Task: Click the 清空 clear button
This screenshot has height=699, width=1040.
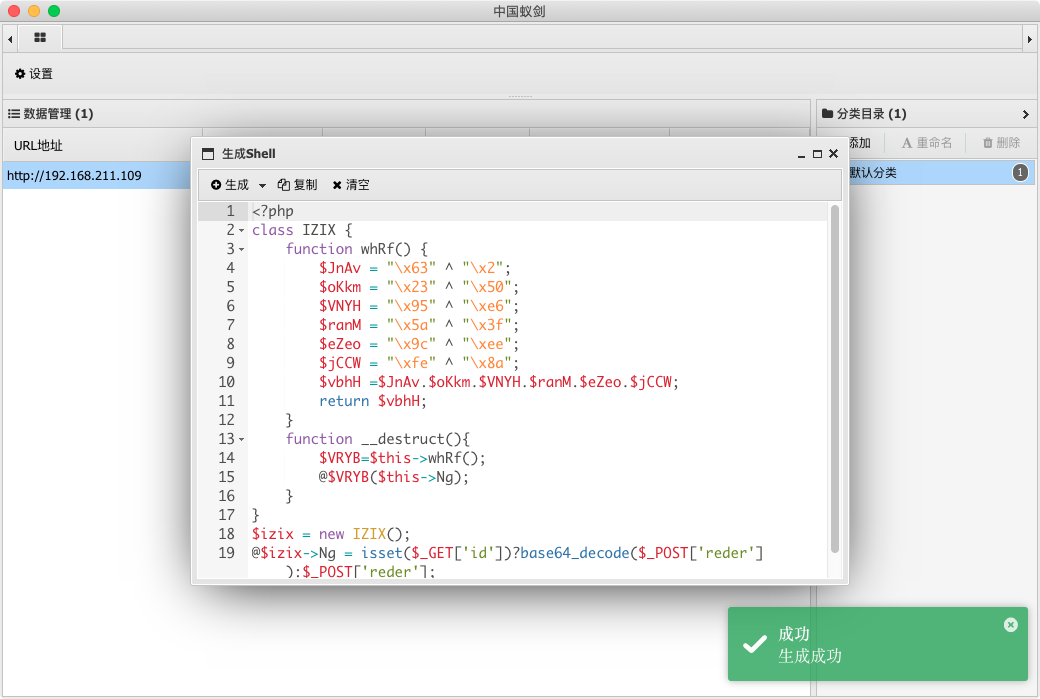Action: pos(351,185)
